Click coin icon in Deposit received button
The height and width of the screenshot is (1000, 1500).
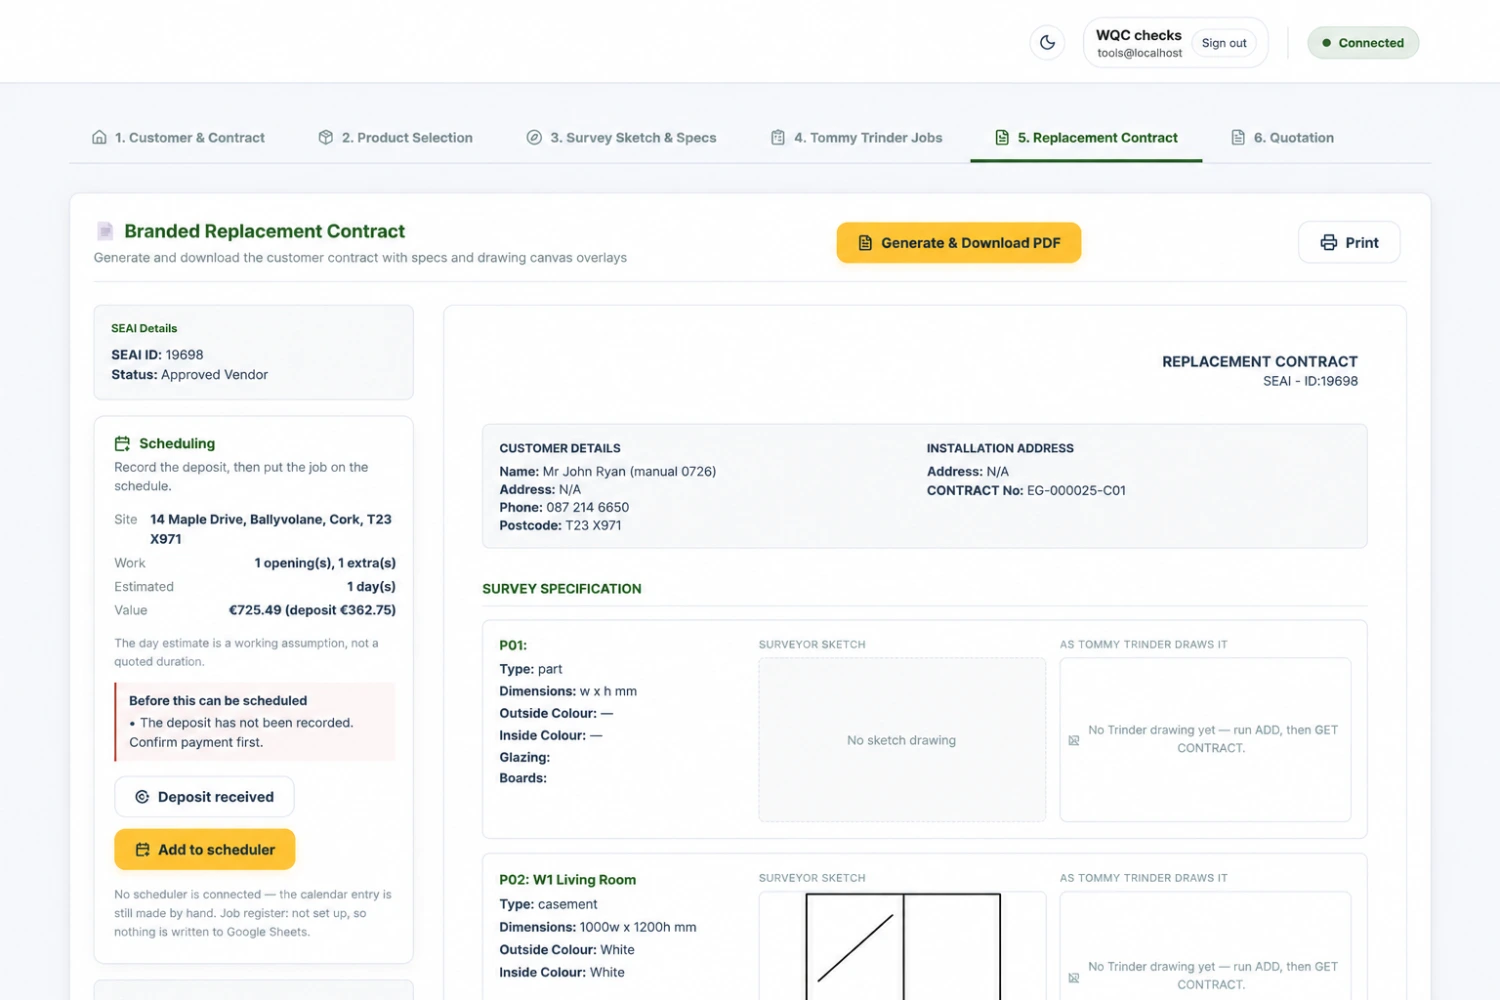(142, 797)
